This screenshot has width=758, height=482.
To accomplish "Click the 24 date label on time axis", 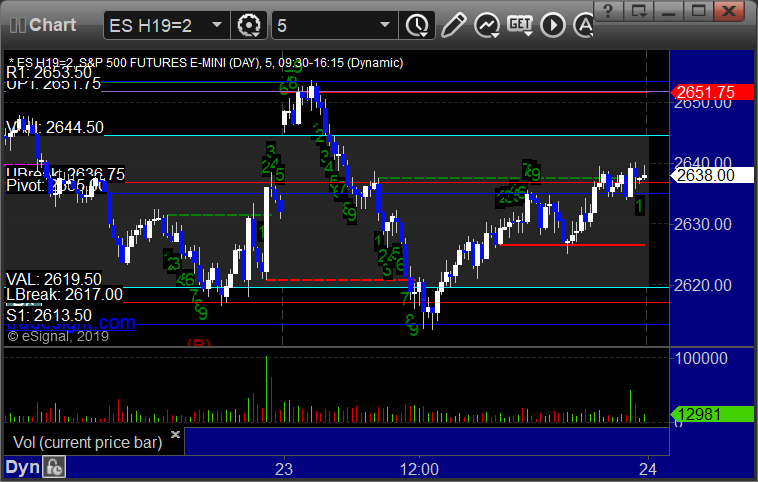I will [647, 469].
